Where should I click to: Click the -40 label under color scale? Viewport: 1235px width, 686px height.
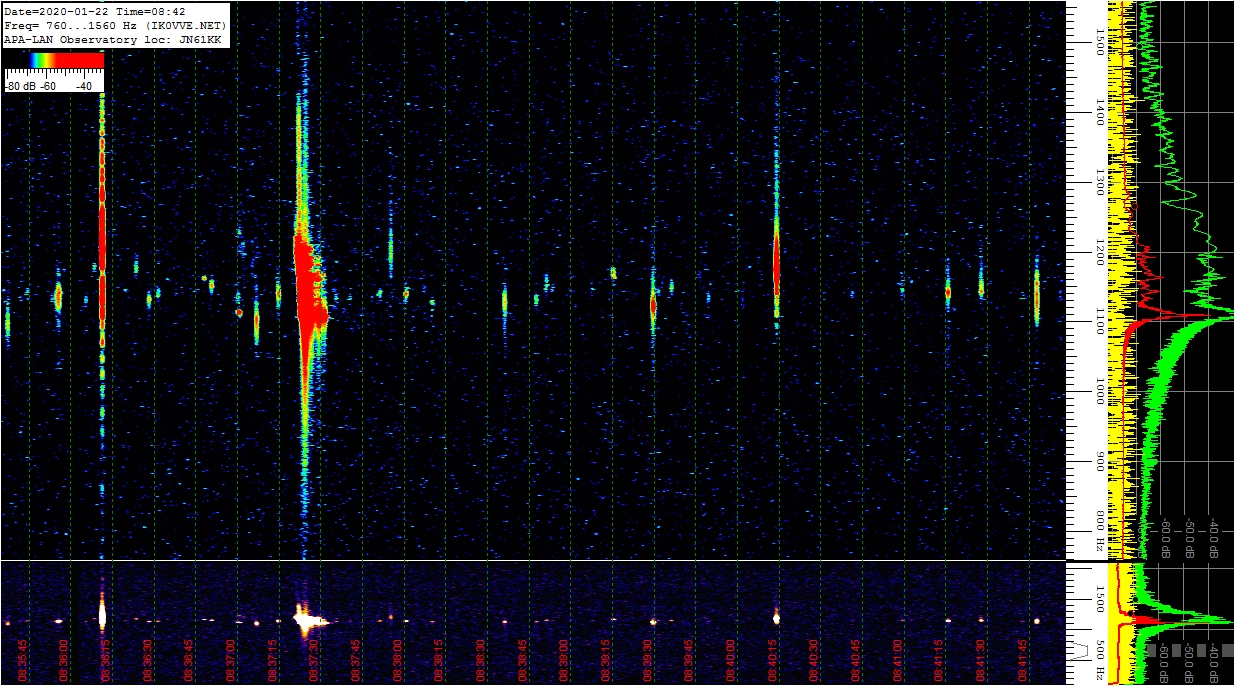coord(83,87)
